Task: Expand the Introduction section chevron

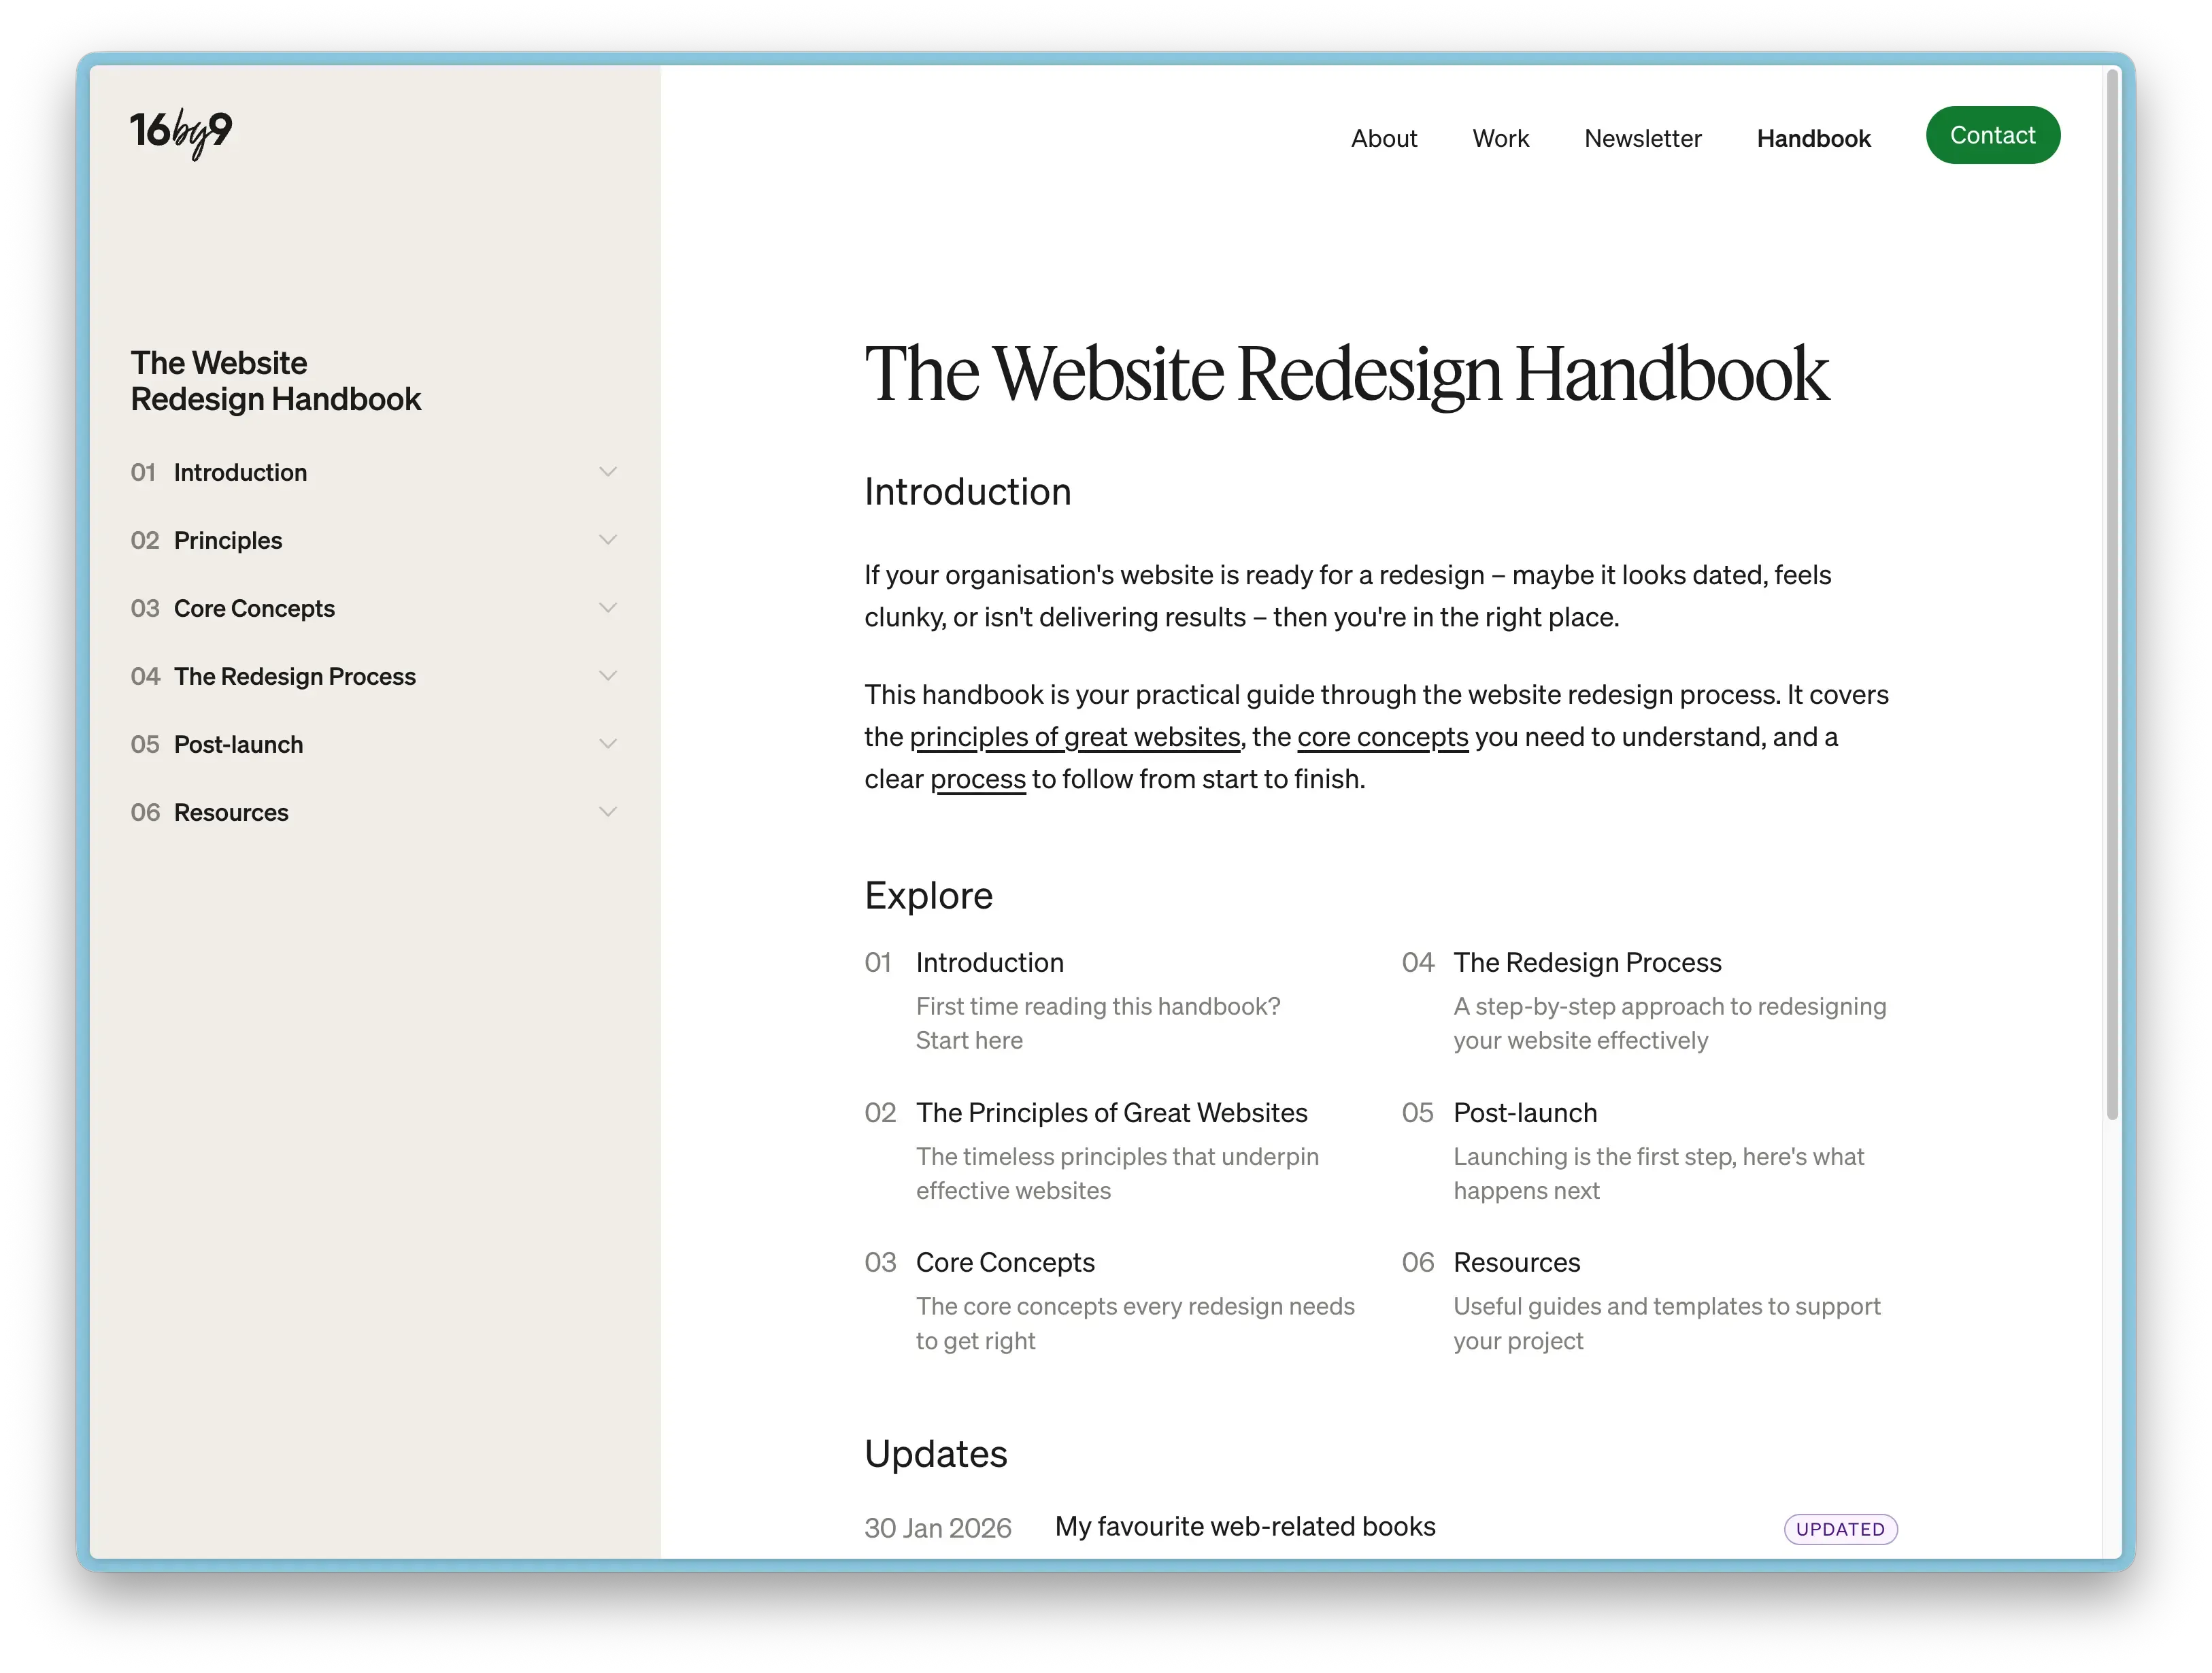Action: 608,470
